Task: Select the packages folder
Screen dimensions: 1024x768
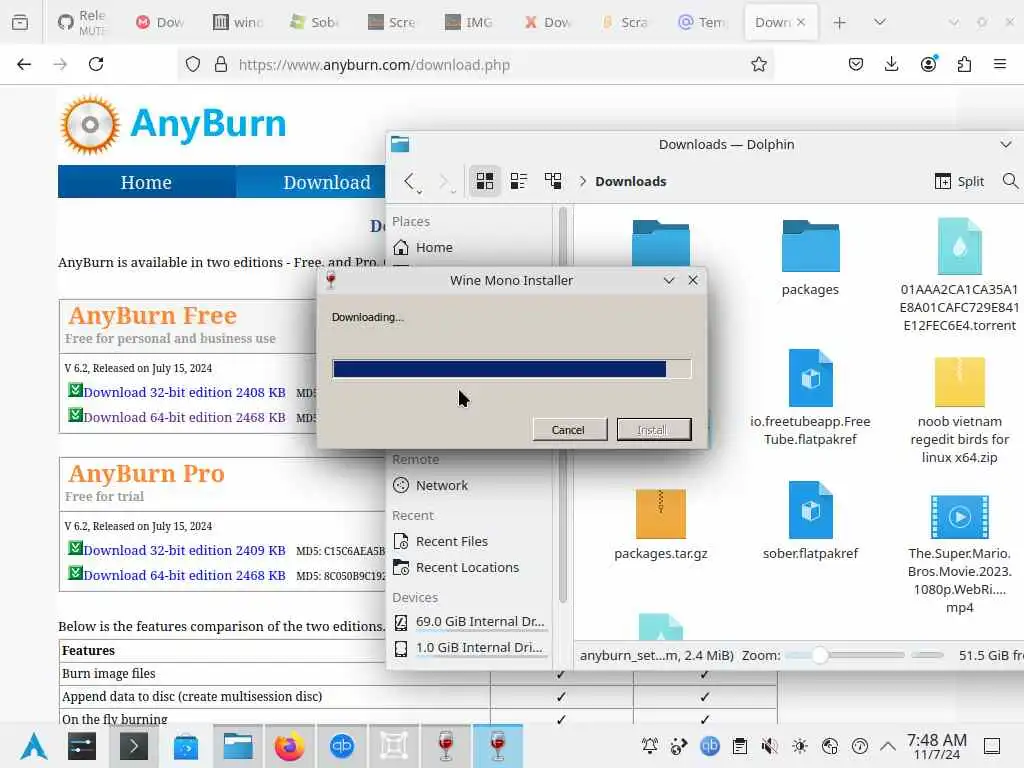Action: (x=810, y=258)
